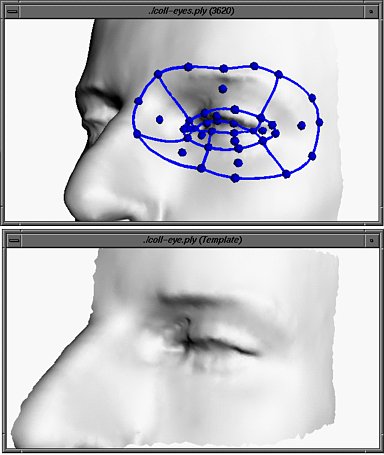Pick bottommost control point on outer blue loop
384x455 pixels.
(x=235, y=178)
